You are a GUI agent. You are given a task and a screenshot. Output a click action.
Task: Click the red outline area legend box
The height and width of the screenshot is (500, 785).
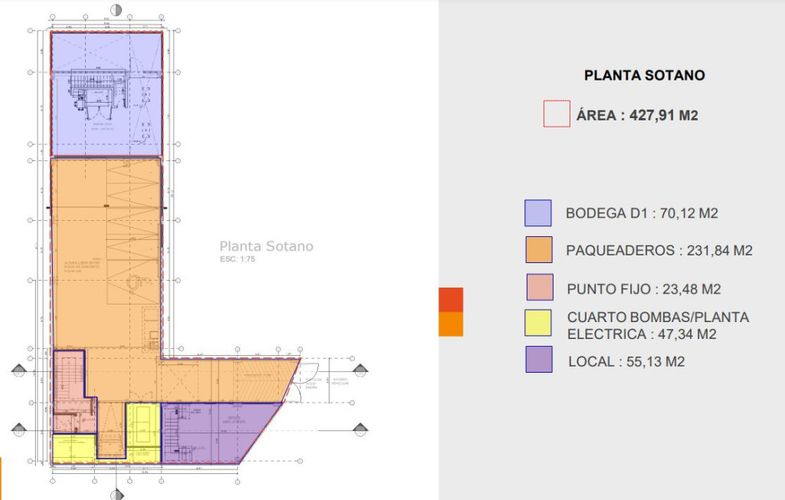coord(557,114)
